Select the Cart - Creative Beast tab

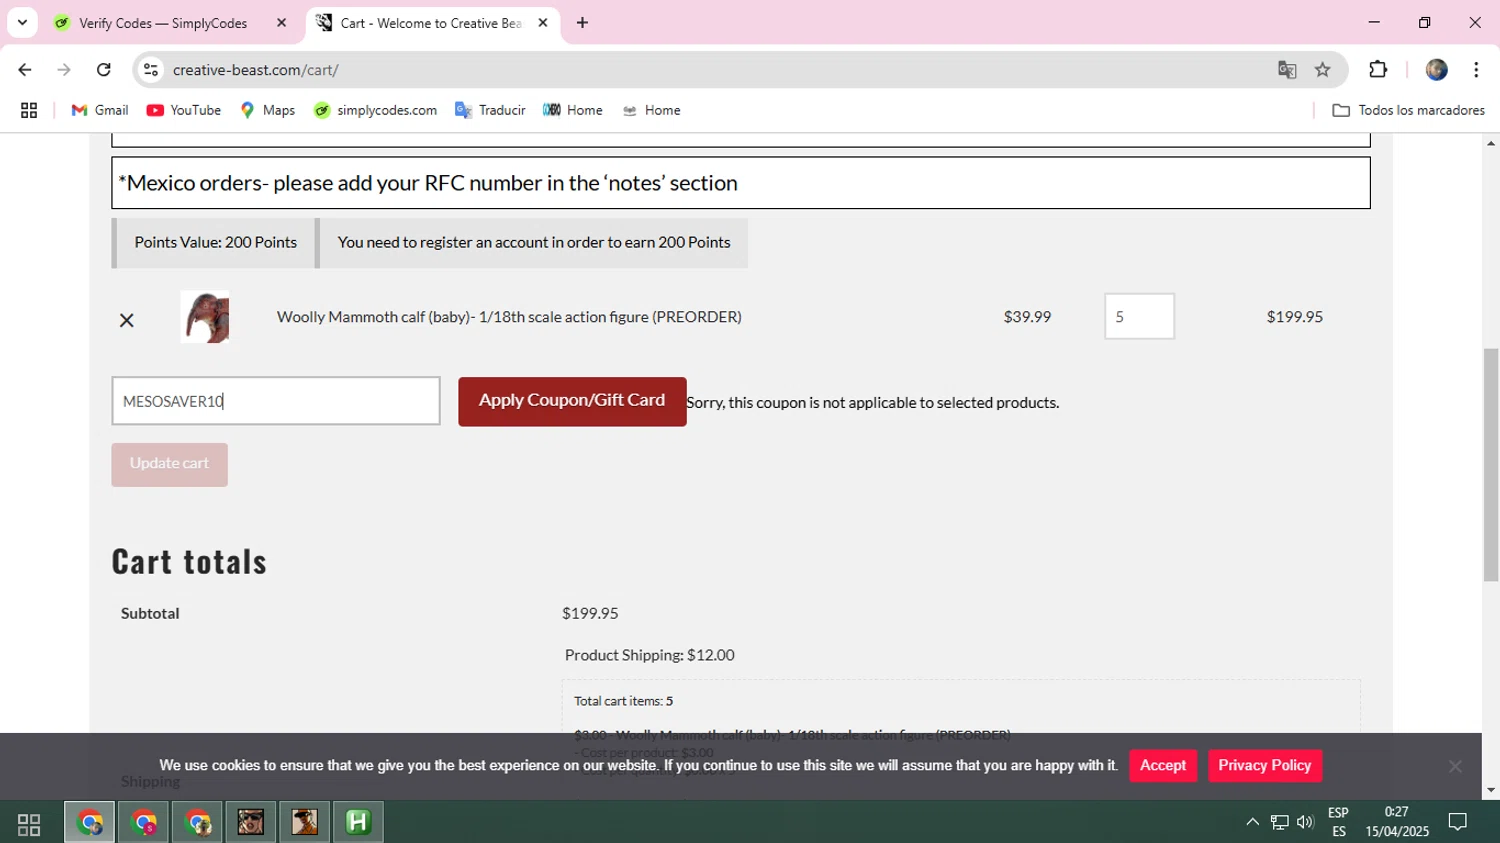coord(430,23)
